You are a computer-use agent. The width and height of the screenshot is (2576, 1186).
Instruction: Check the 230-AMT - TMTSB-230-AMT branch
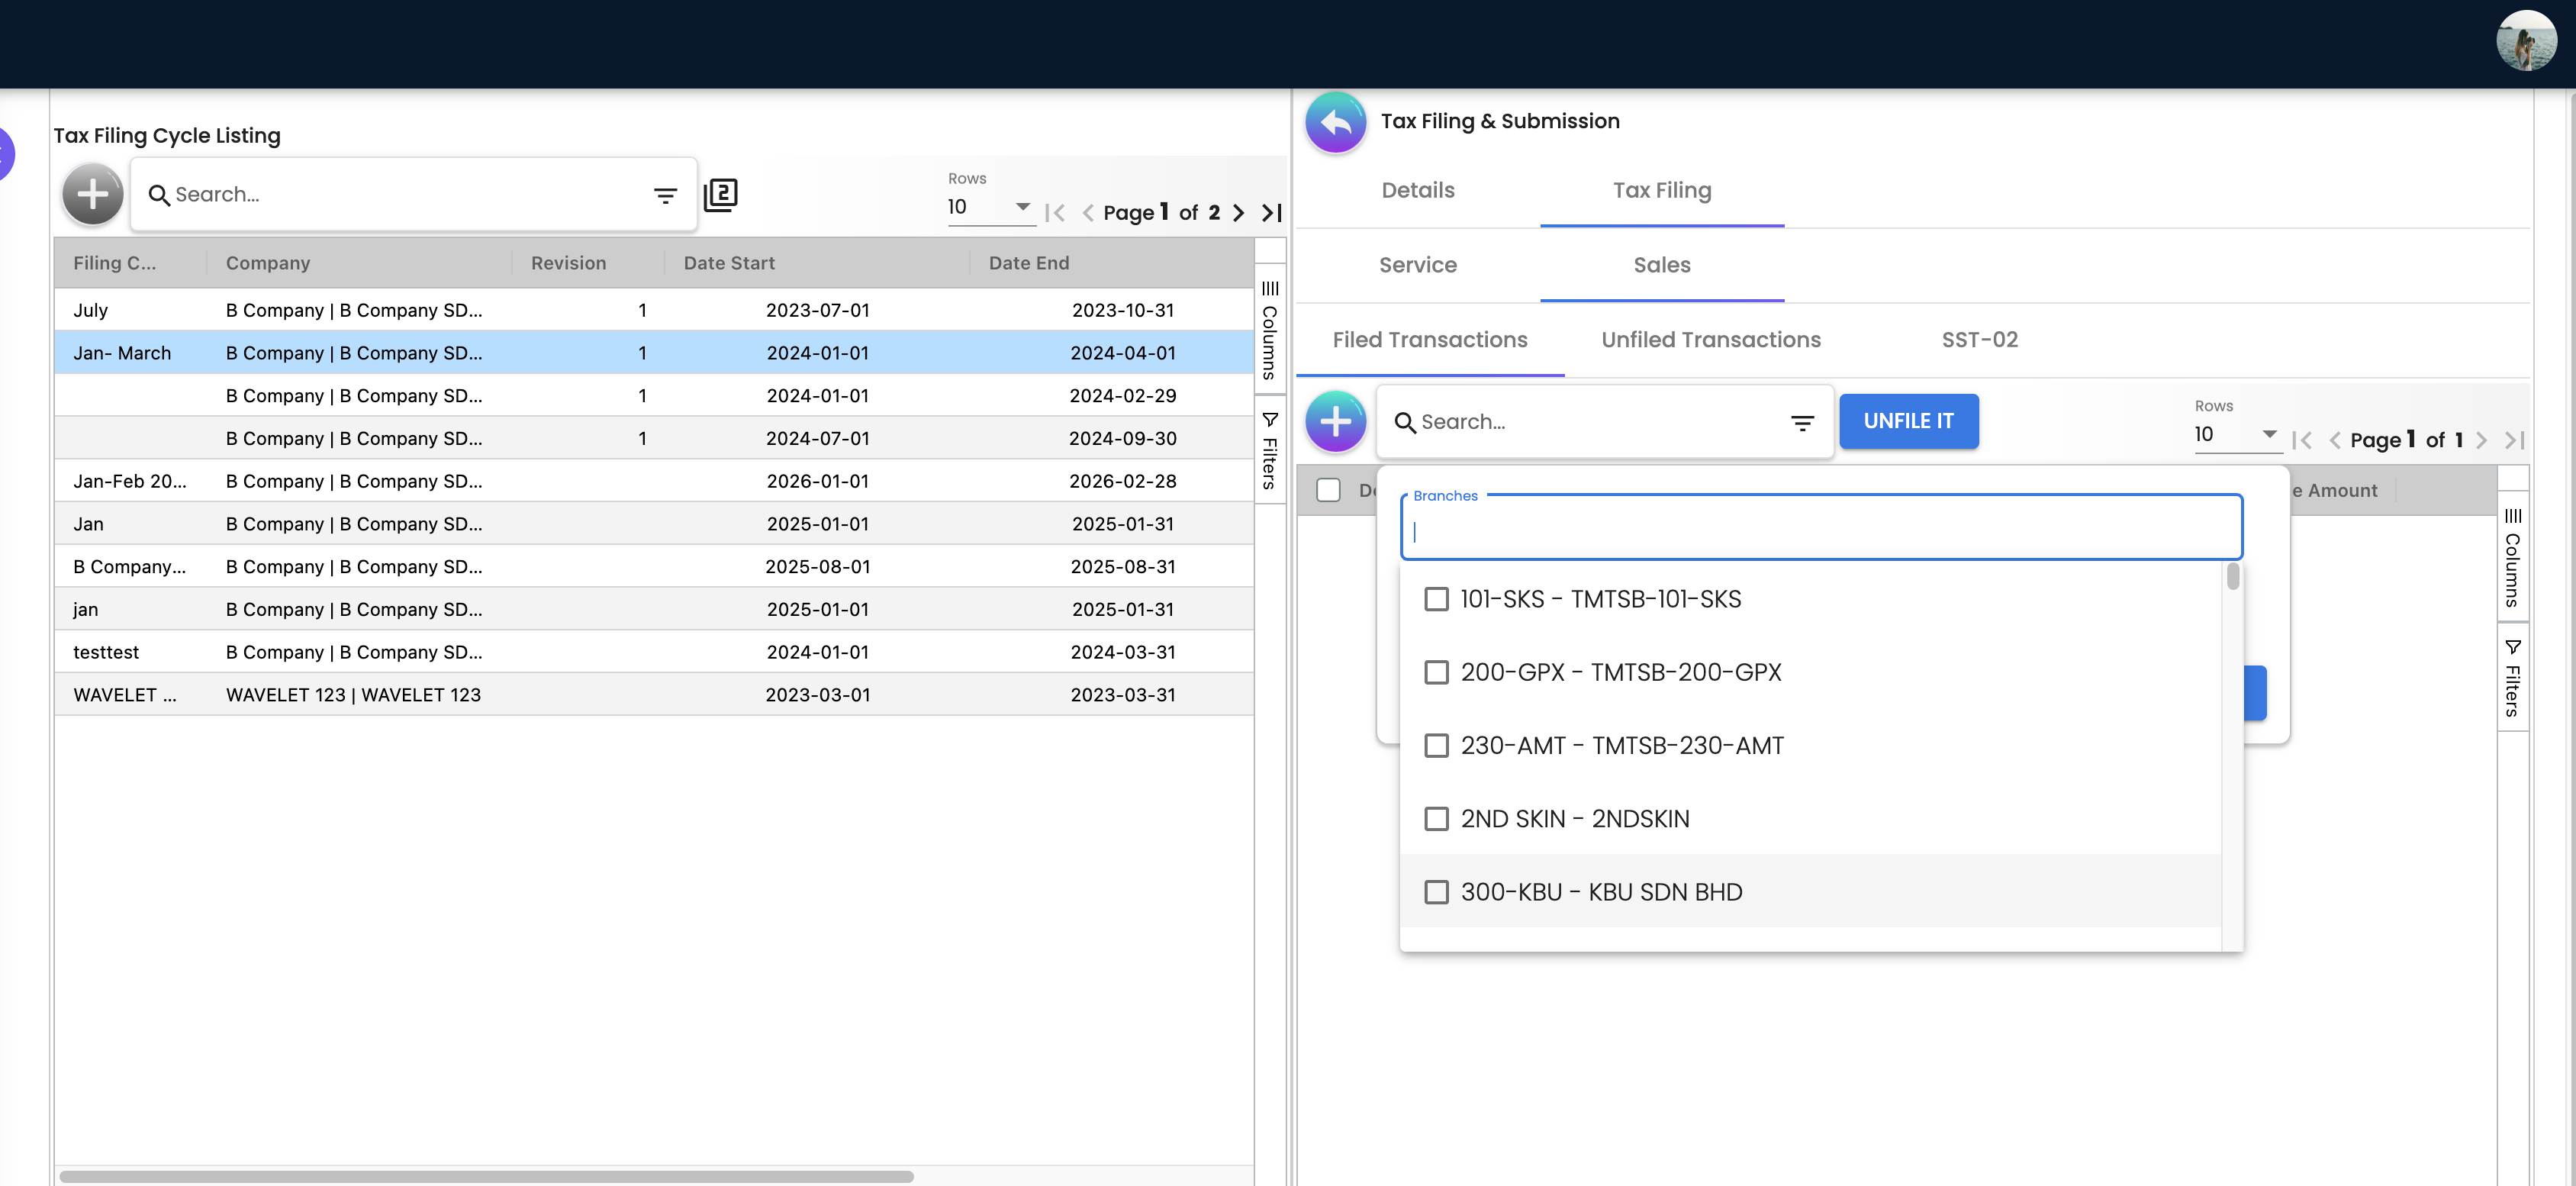coord(1436,745)
